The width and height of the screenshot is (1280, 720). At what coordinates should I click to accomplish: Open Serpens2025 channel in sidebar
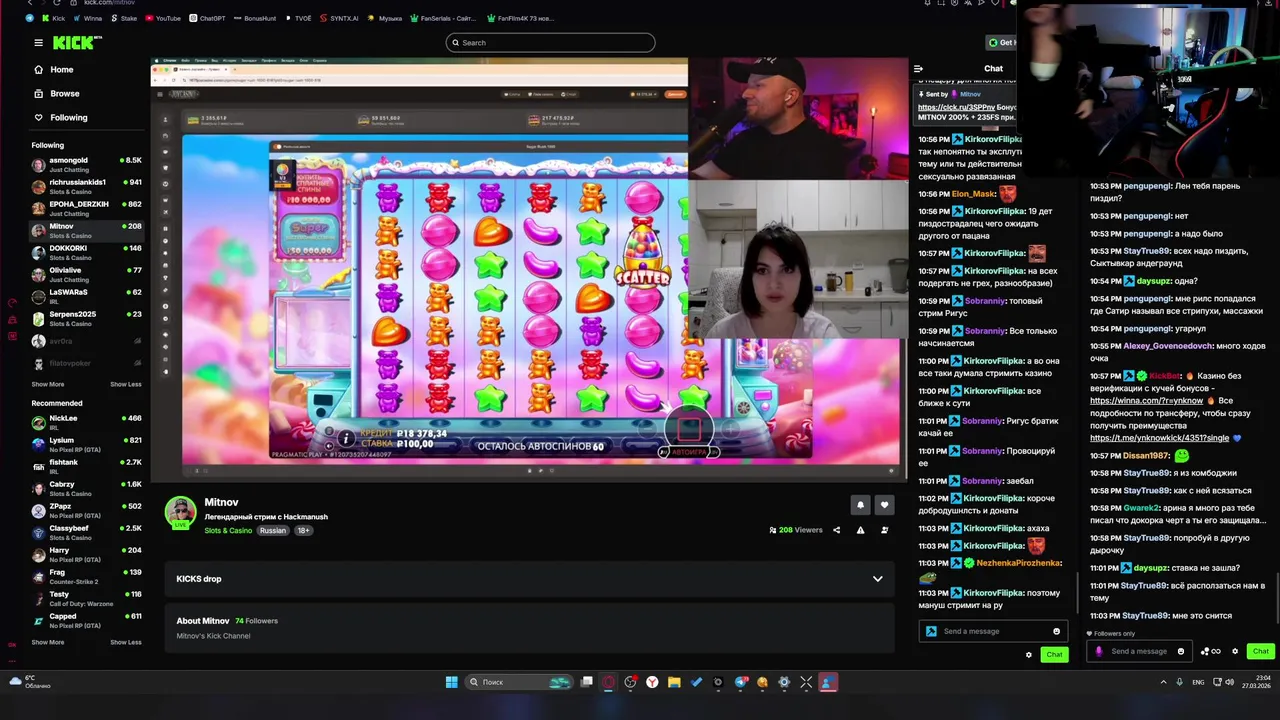[86, 318]
